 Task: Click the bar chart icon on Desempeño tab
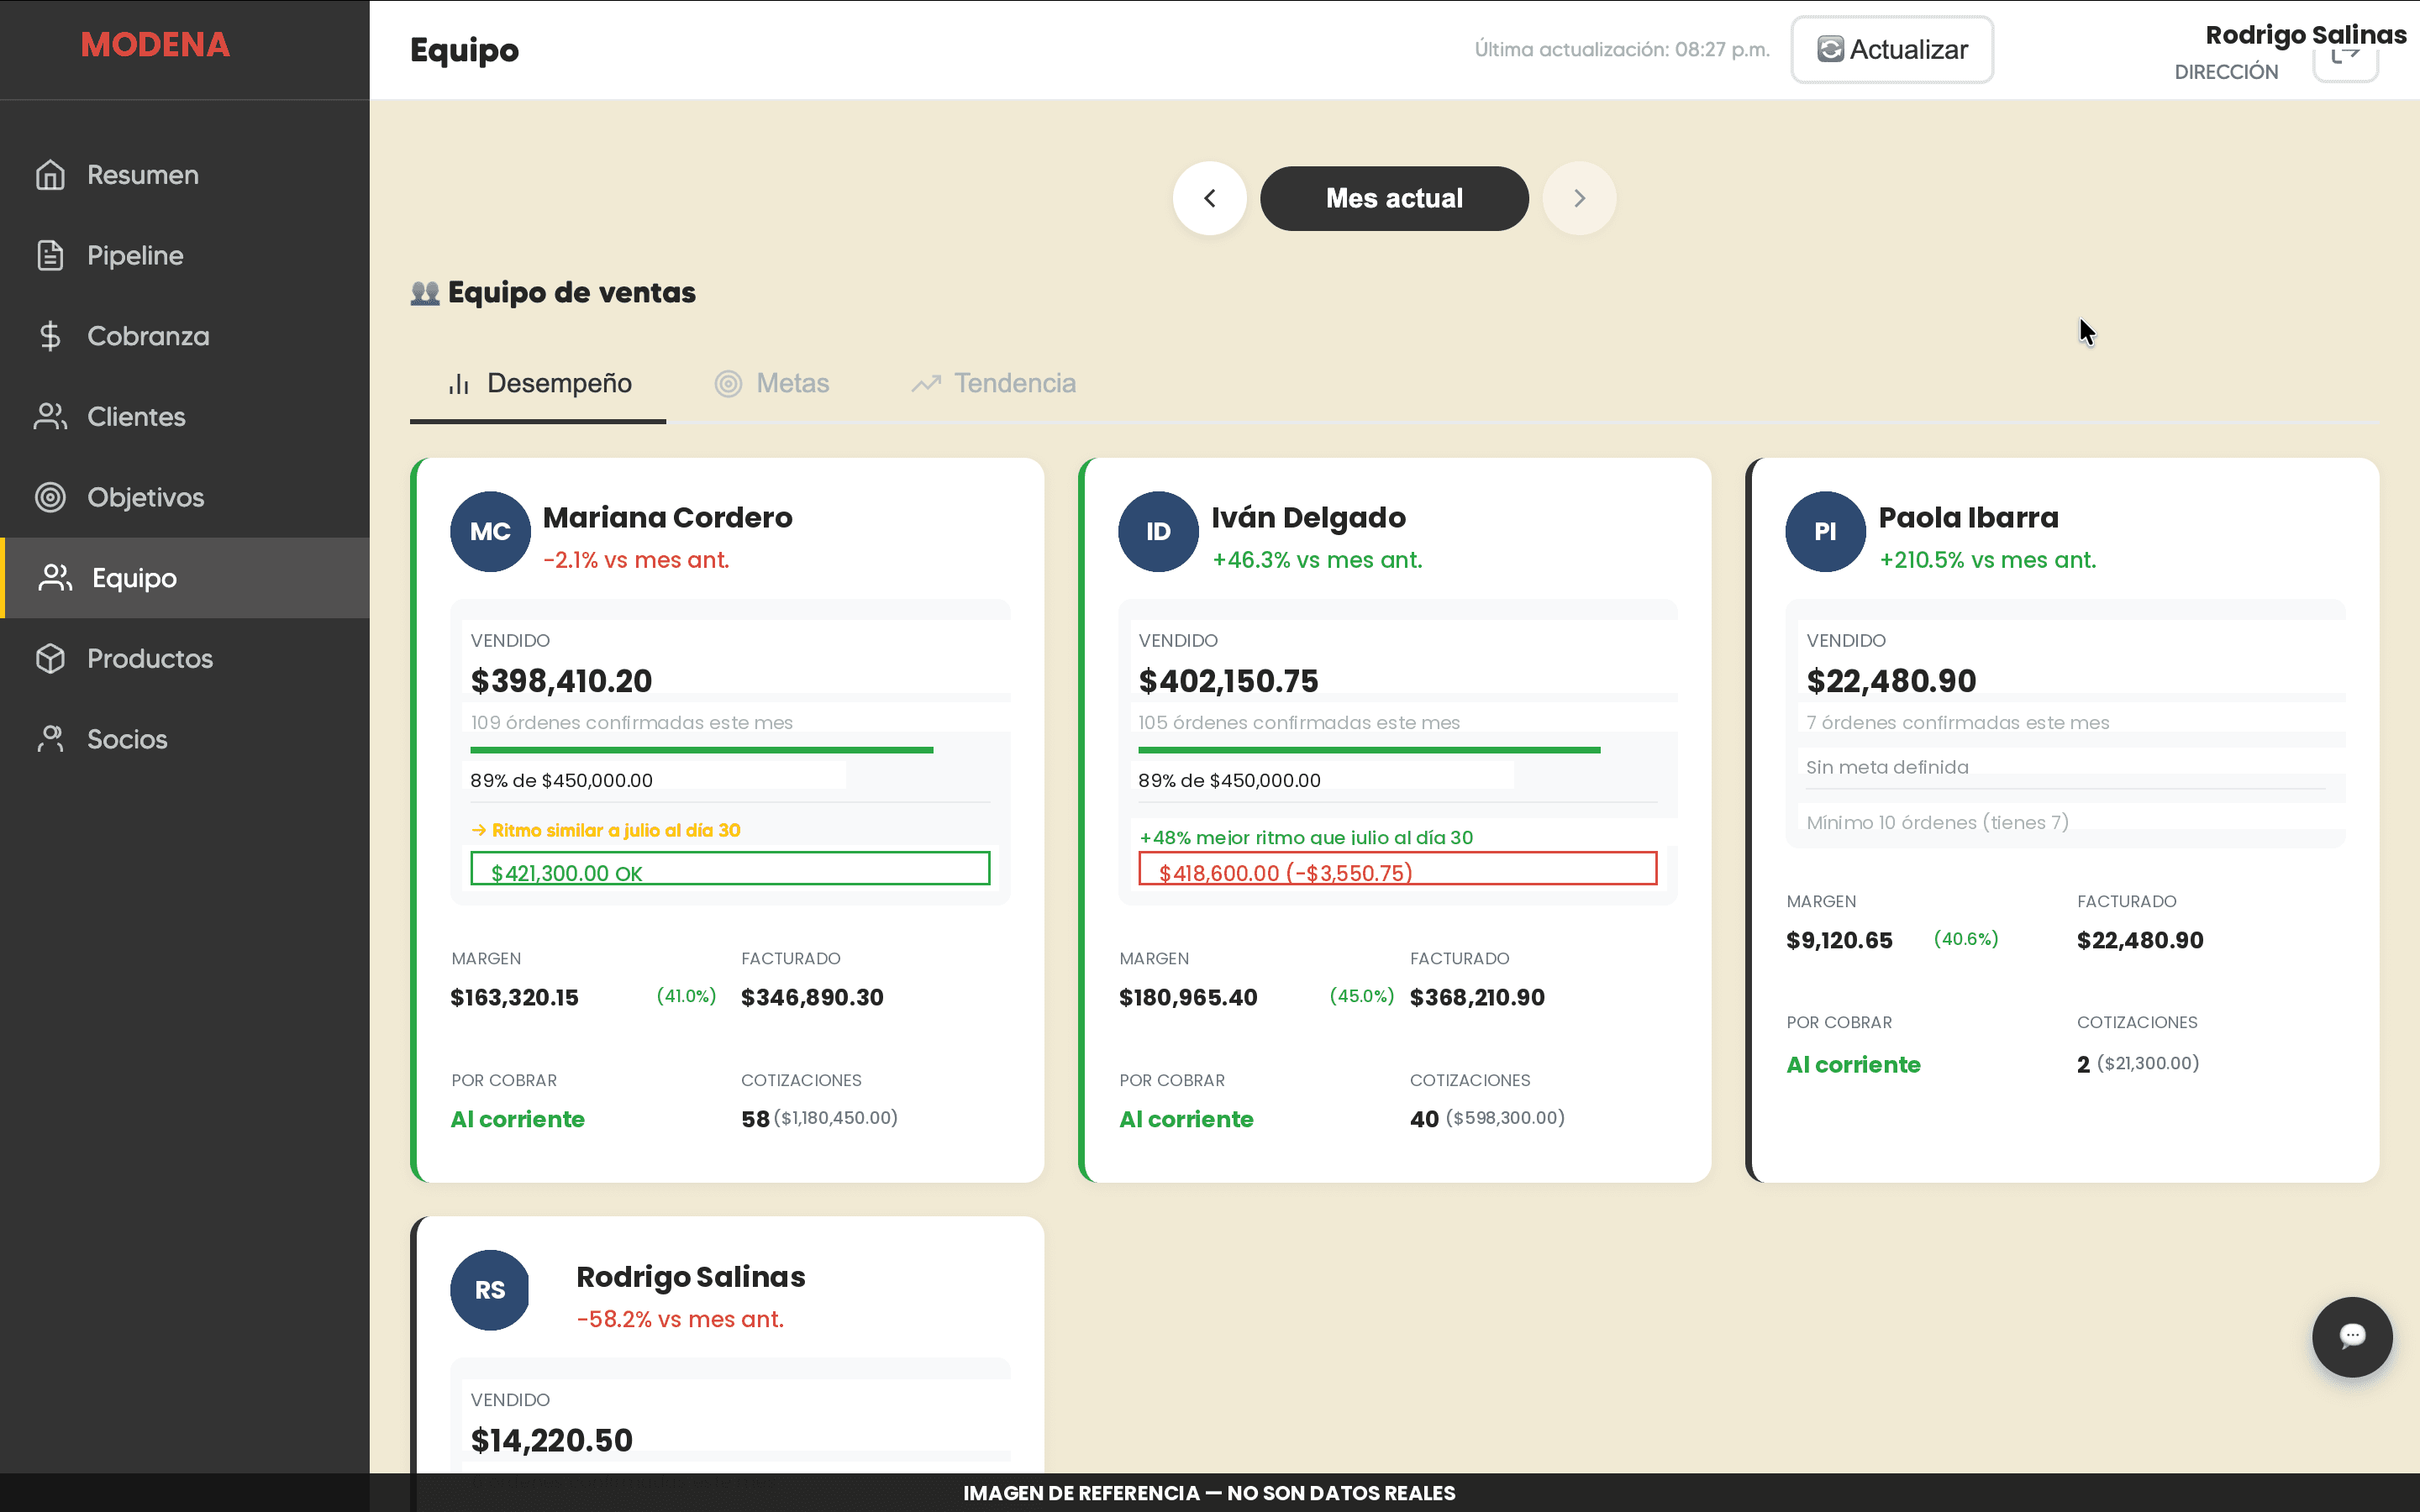[x=459, y=384]
